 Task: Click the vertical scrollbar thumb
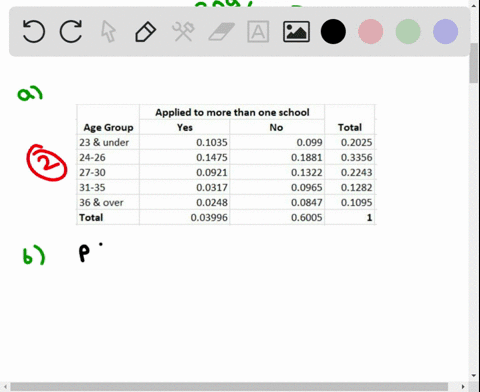click(x=474, y=63)
